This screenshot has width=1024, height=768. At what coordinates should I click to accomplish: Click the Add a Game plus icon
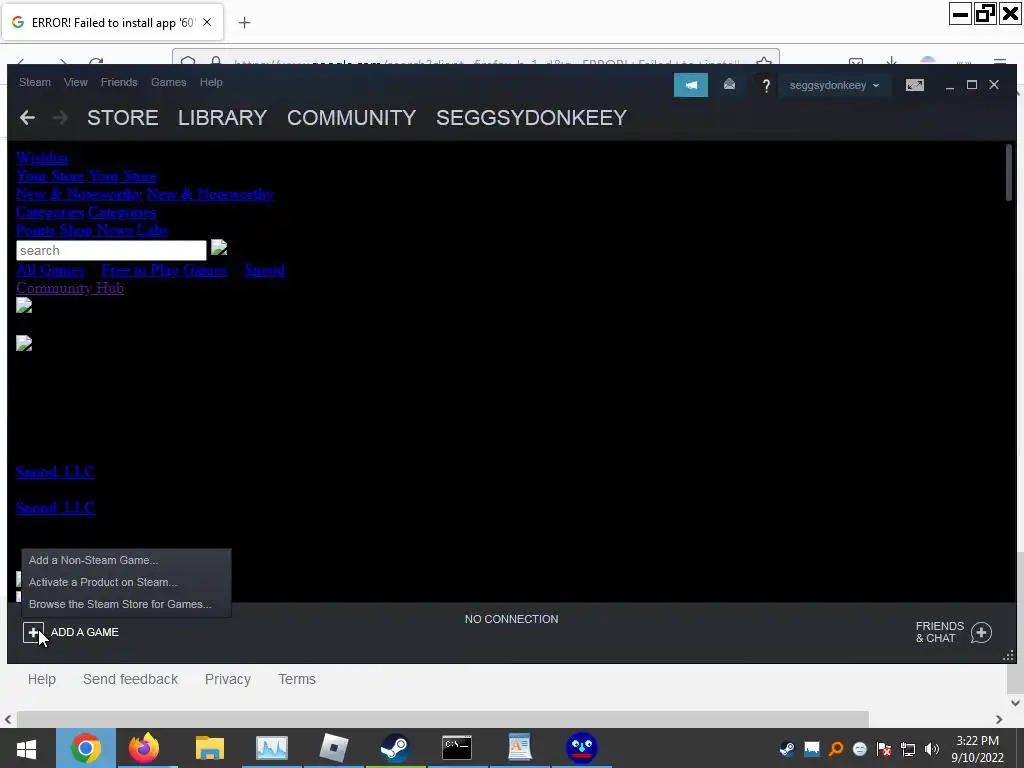pos(33,632)
